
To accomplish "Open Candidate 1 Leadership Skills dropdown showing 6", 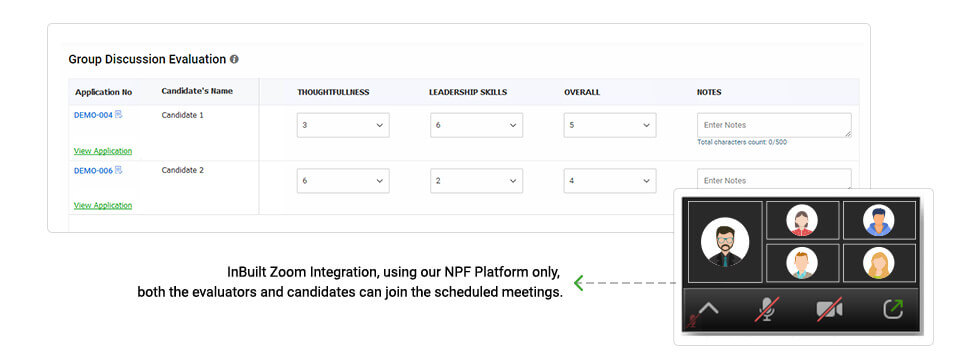I will (x=477, y=125).
